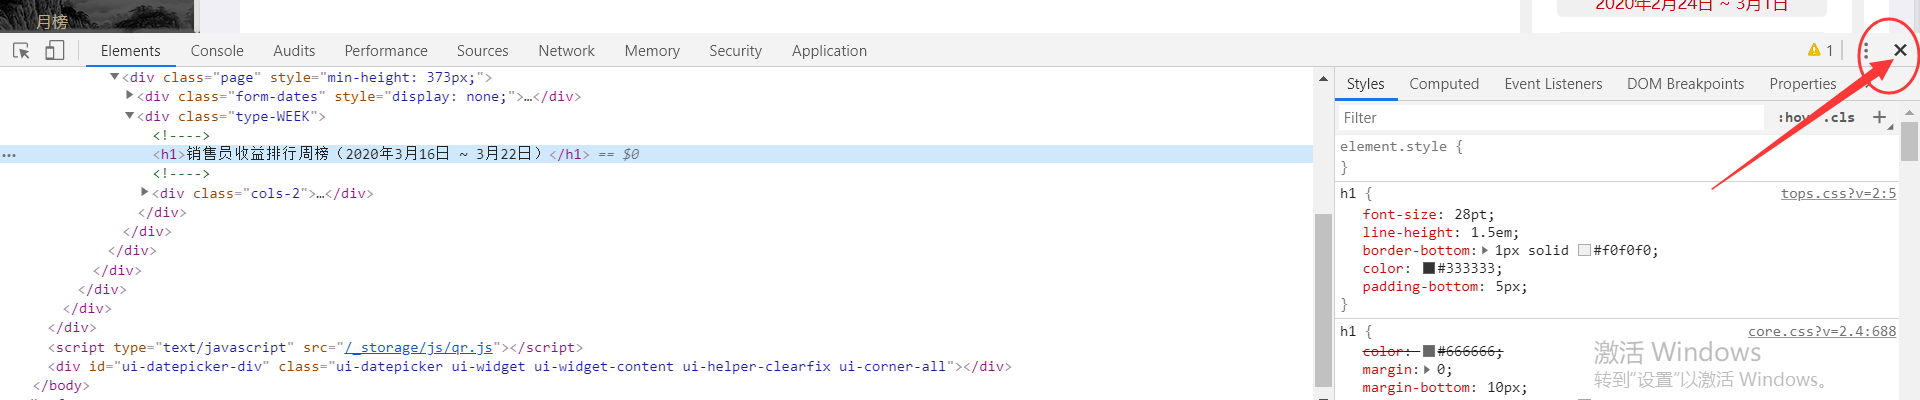This screenshot has height=400, width=1920.
Task: Close the DevTools panel
Action: click(x=1900, y=50)
